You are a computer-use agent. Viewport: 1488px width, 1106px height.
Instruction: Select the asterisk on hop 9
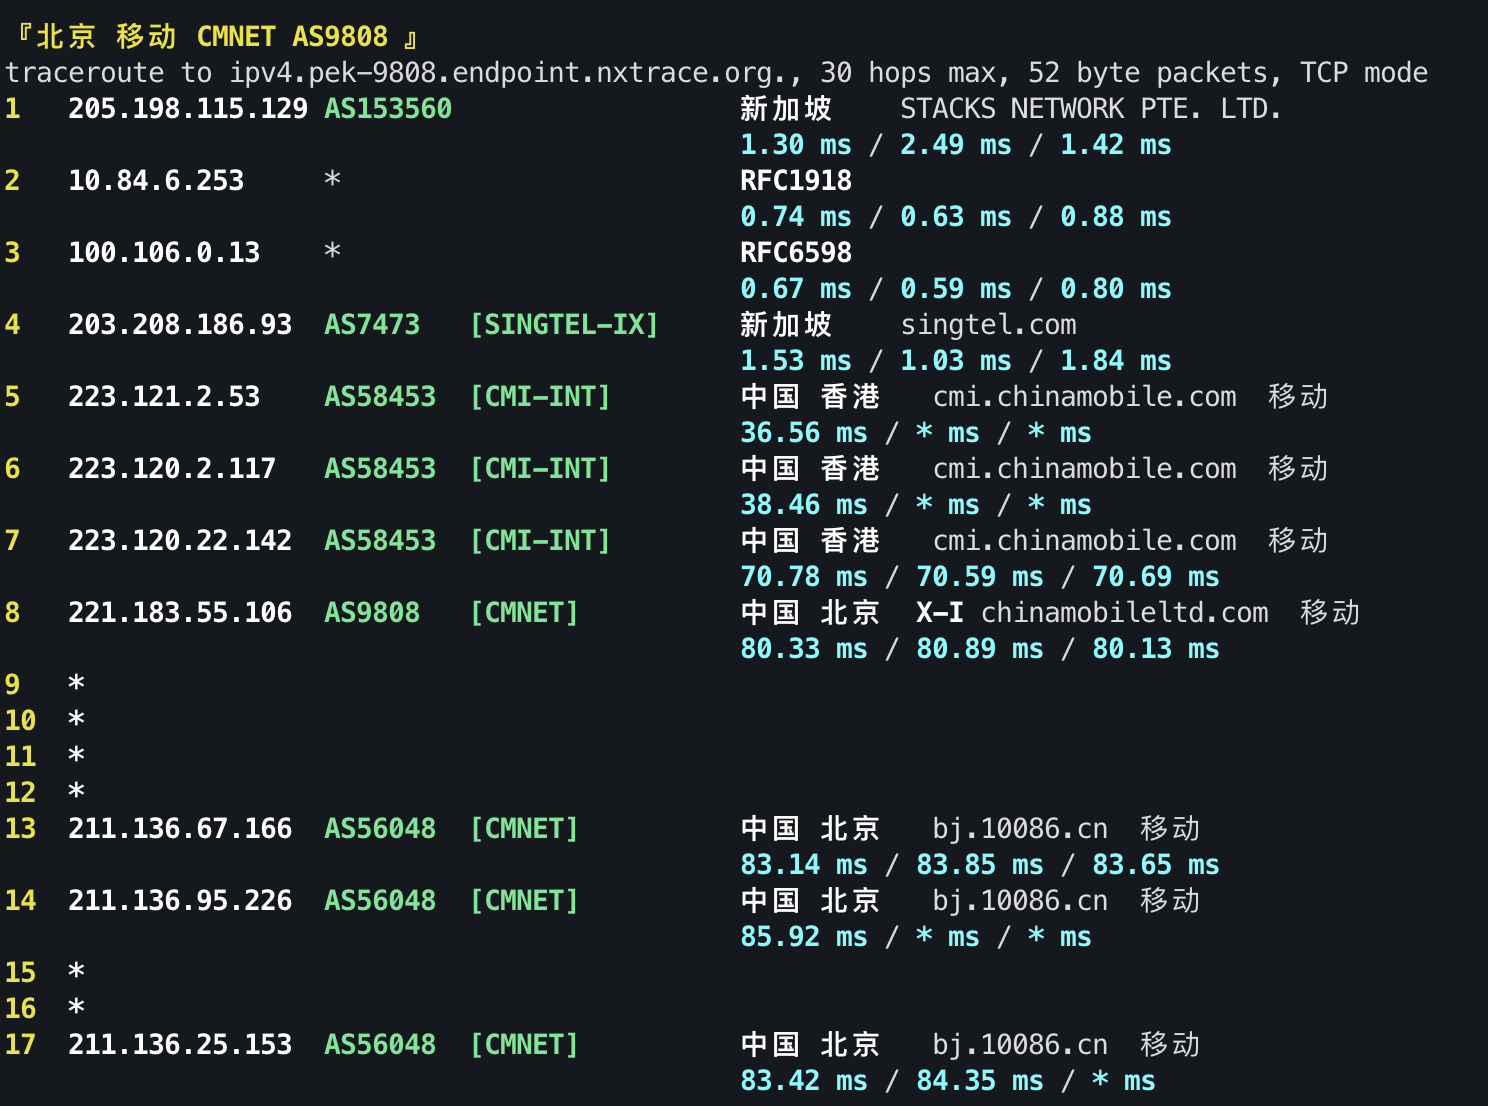75,683
